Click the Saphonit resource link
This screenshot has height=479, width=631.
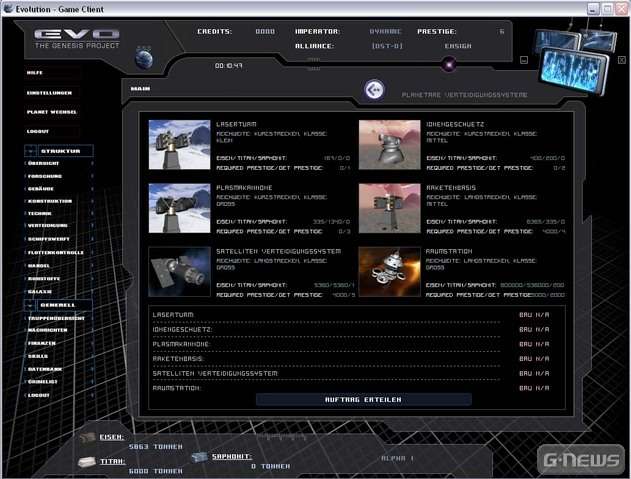click(232, 456)
